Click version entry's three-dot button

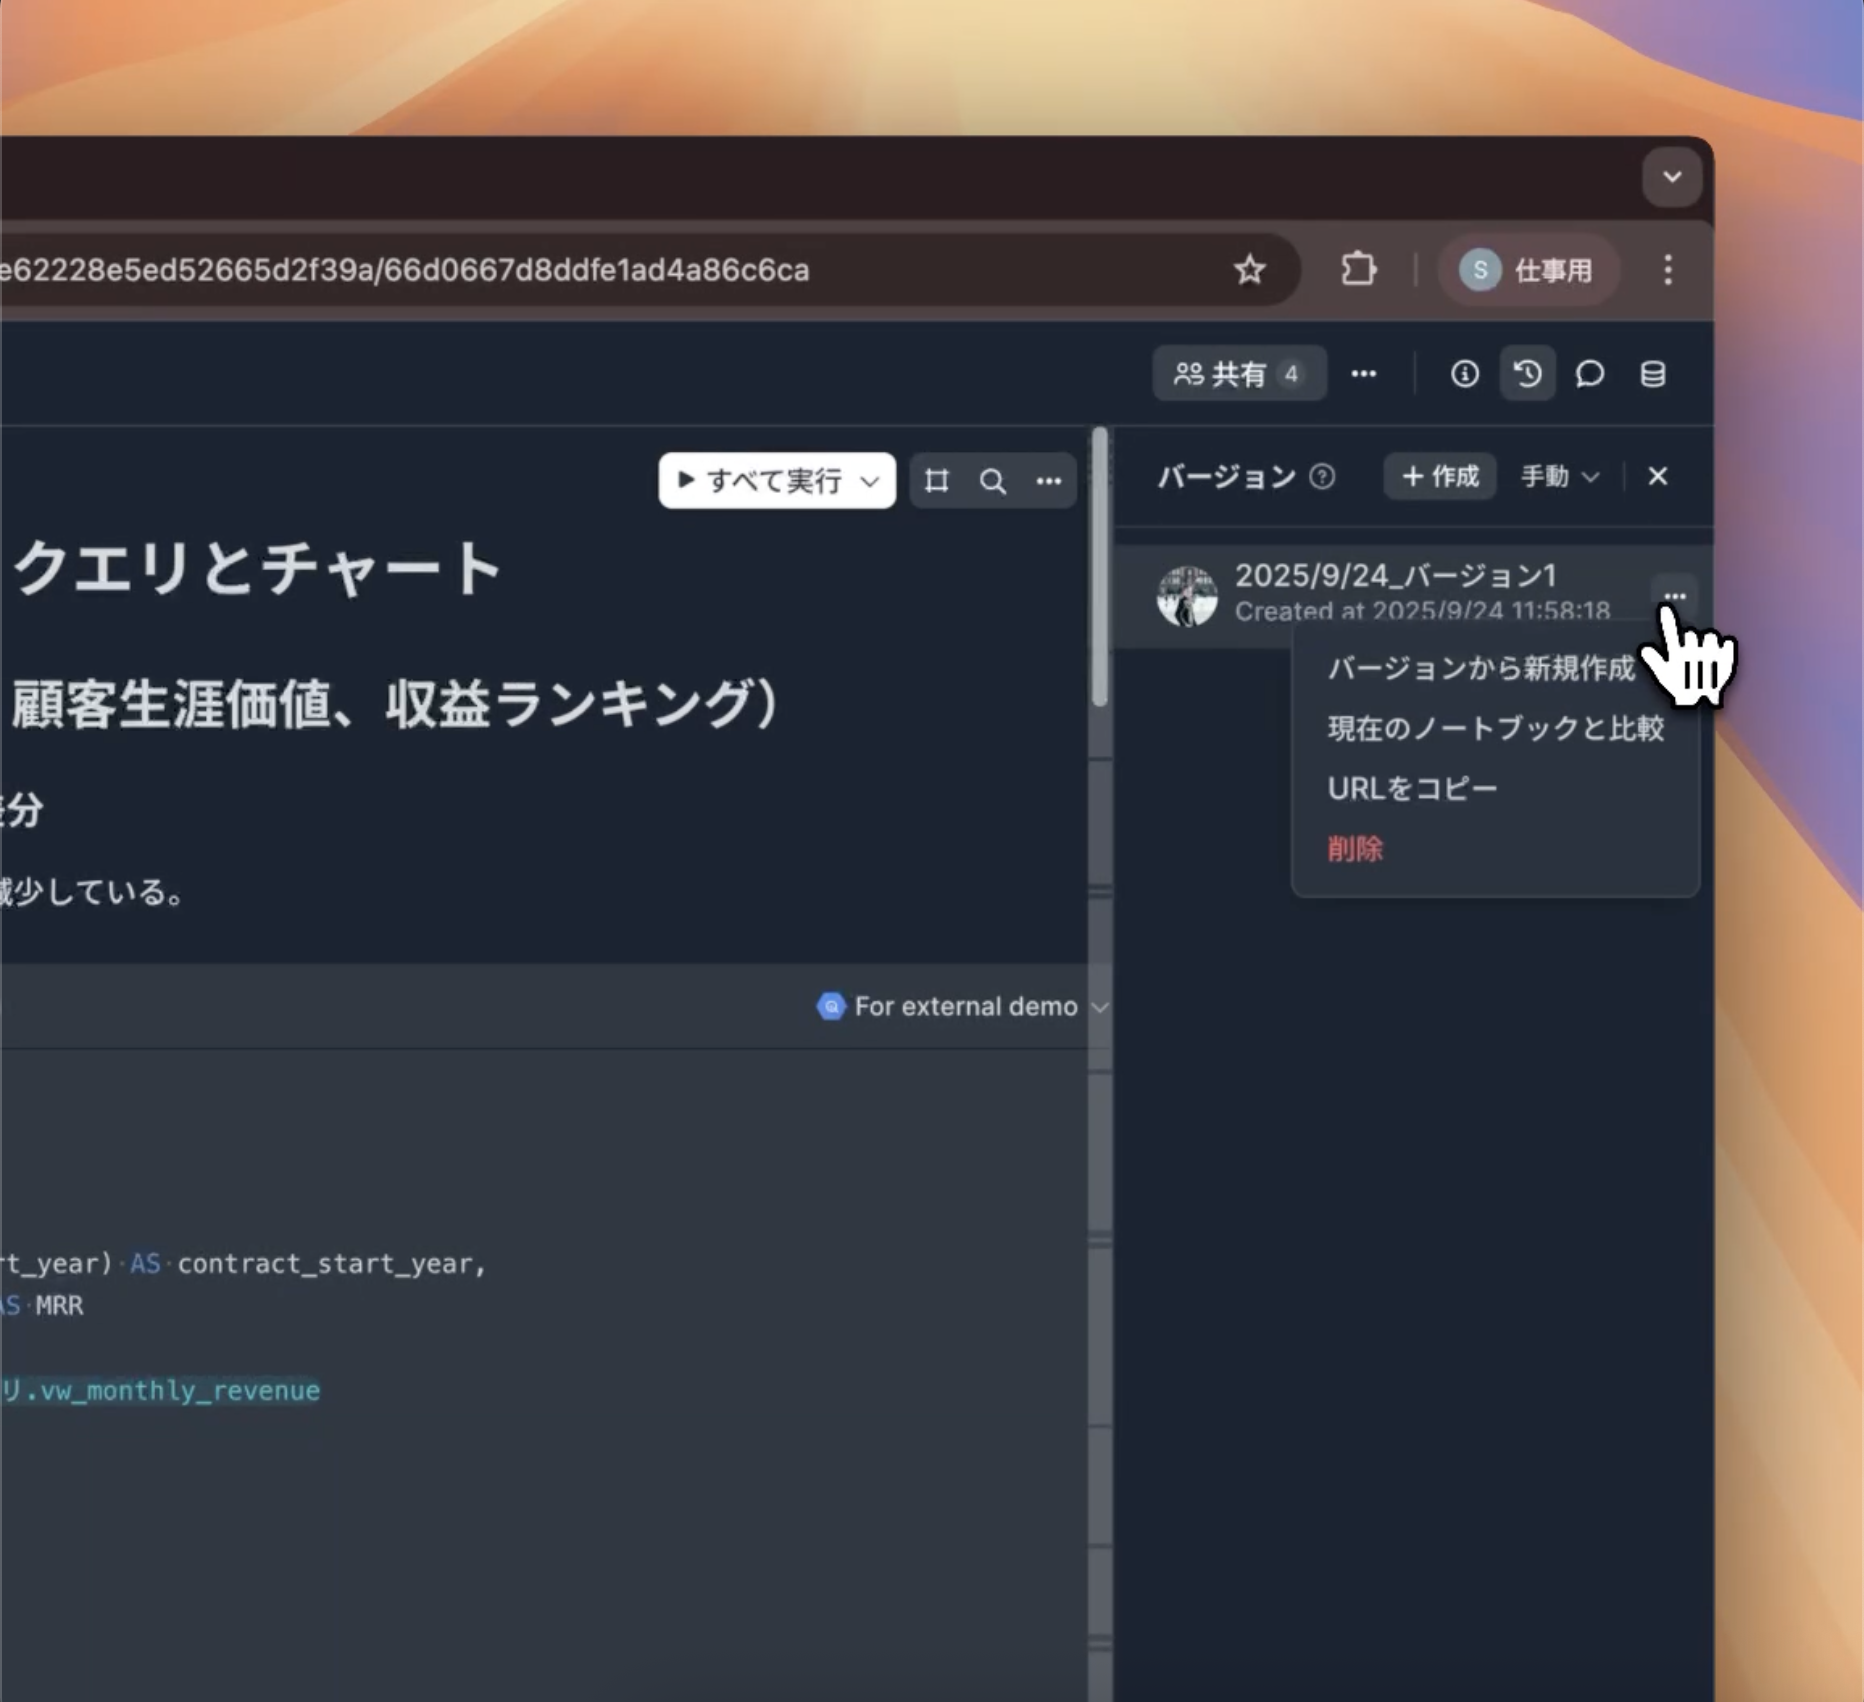1674,596
